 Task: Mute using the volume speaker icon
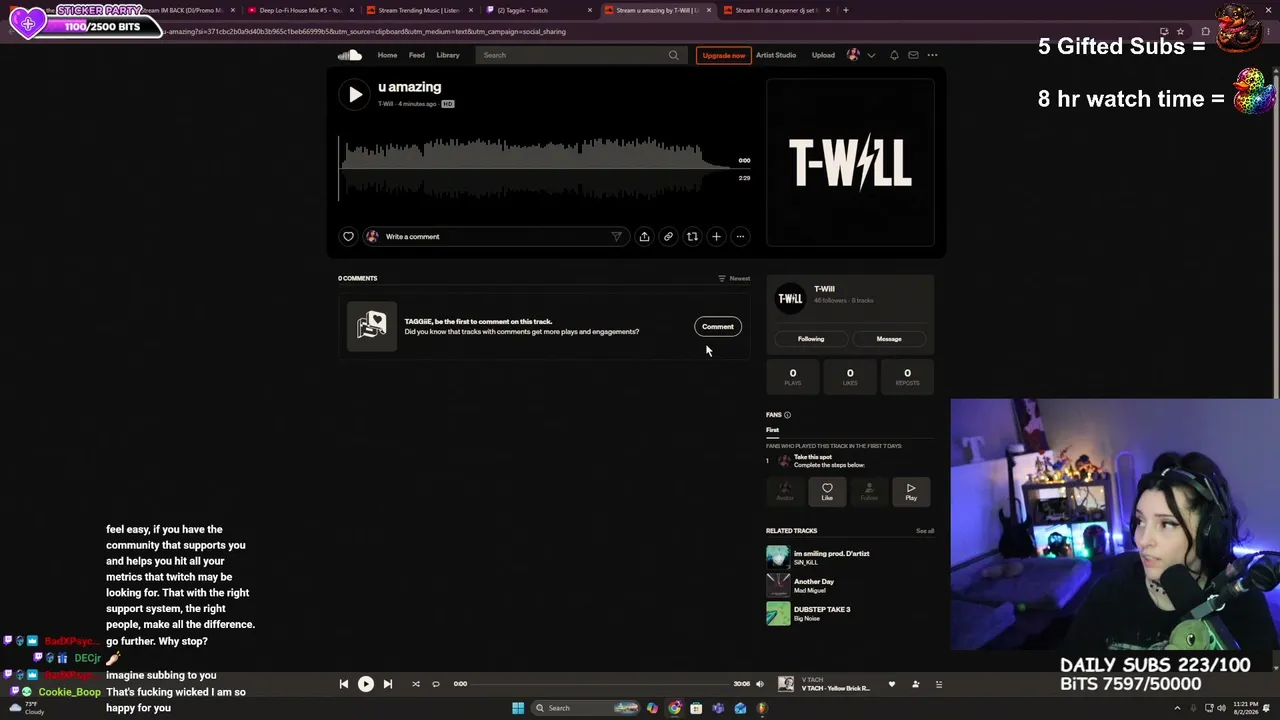[760, 684]
